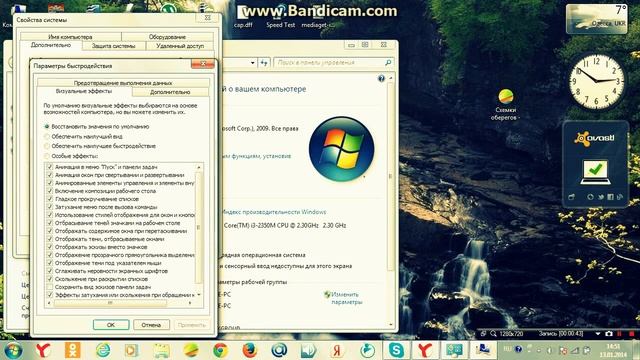Click the 'Отмена' button
Screen dimensions: 640x360
[x=151, y=325]
